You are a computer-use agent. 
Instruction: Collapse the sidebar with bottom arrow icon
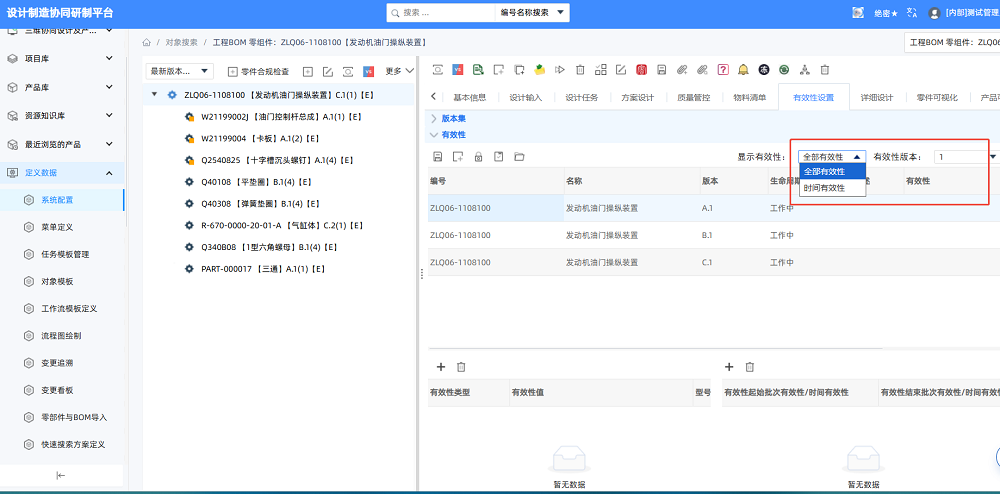[x=61, y=475]
